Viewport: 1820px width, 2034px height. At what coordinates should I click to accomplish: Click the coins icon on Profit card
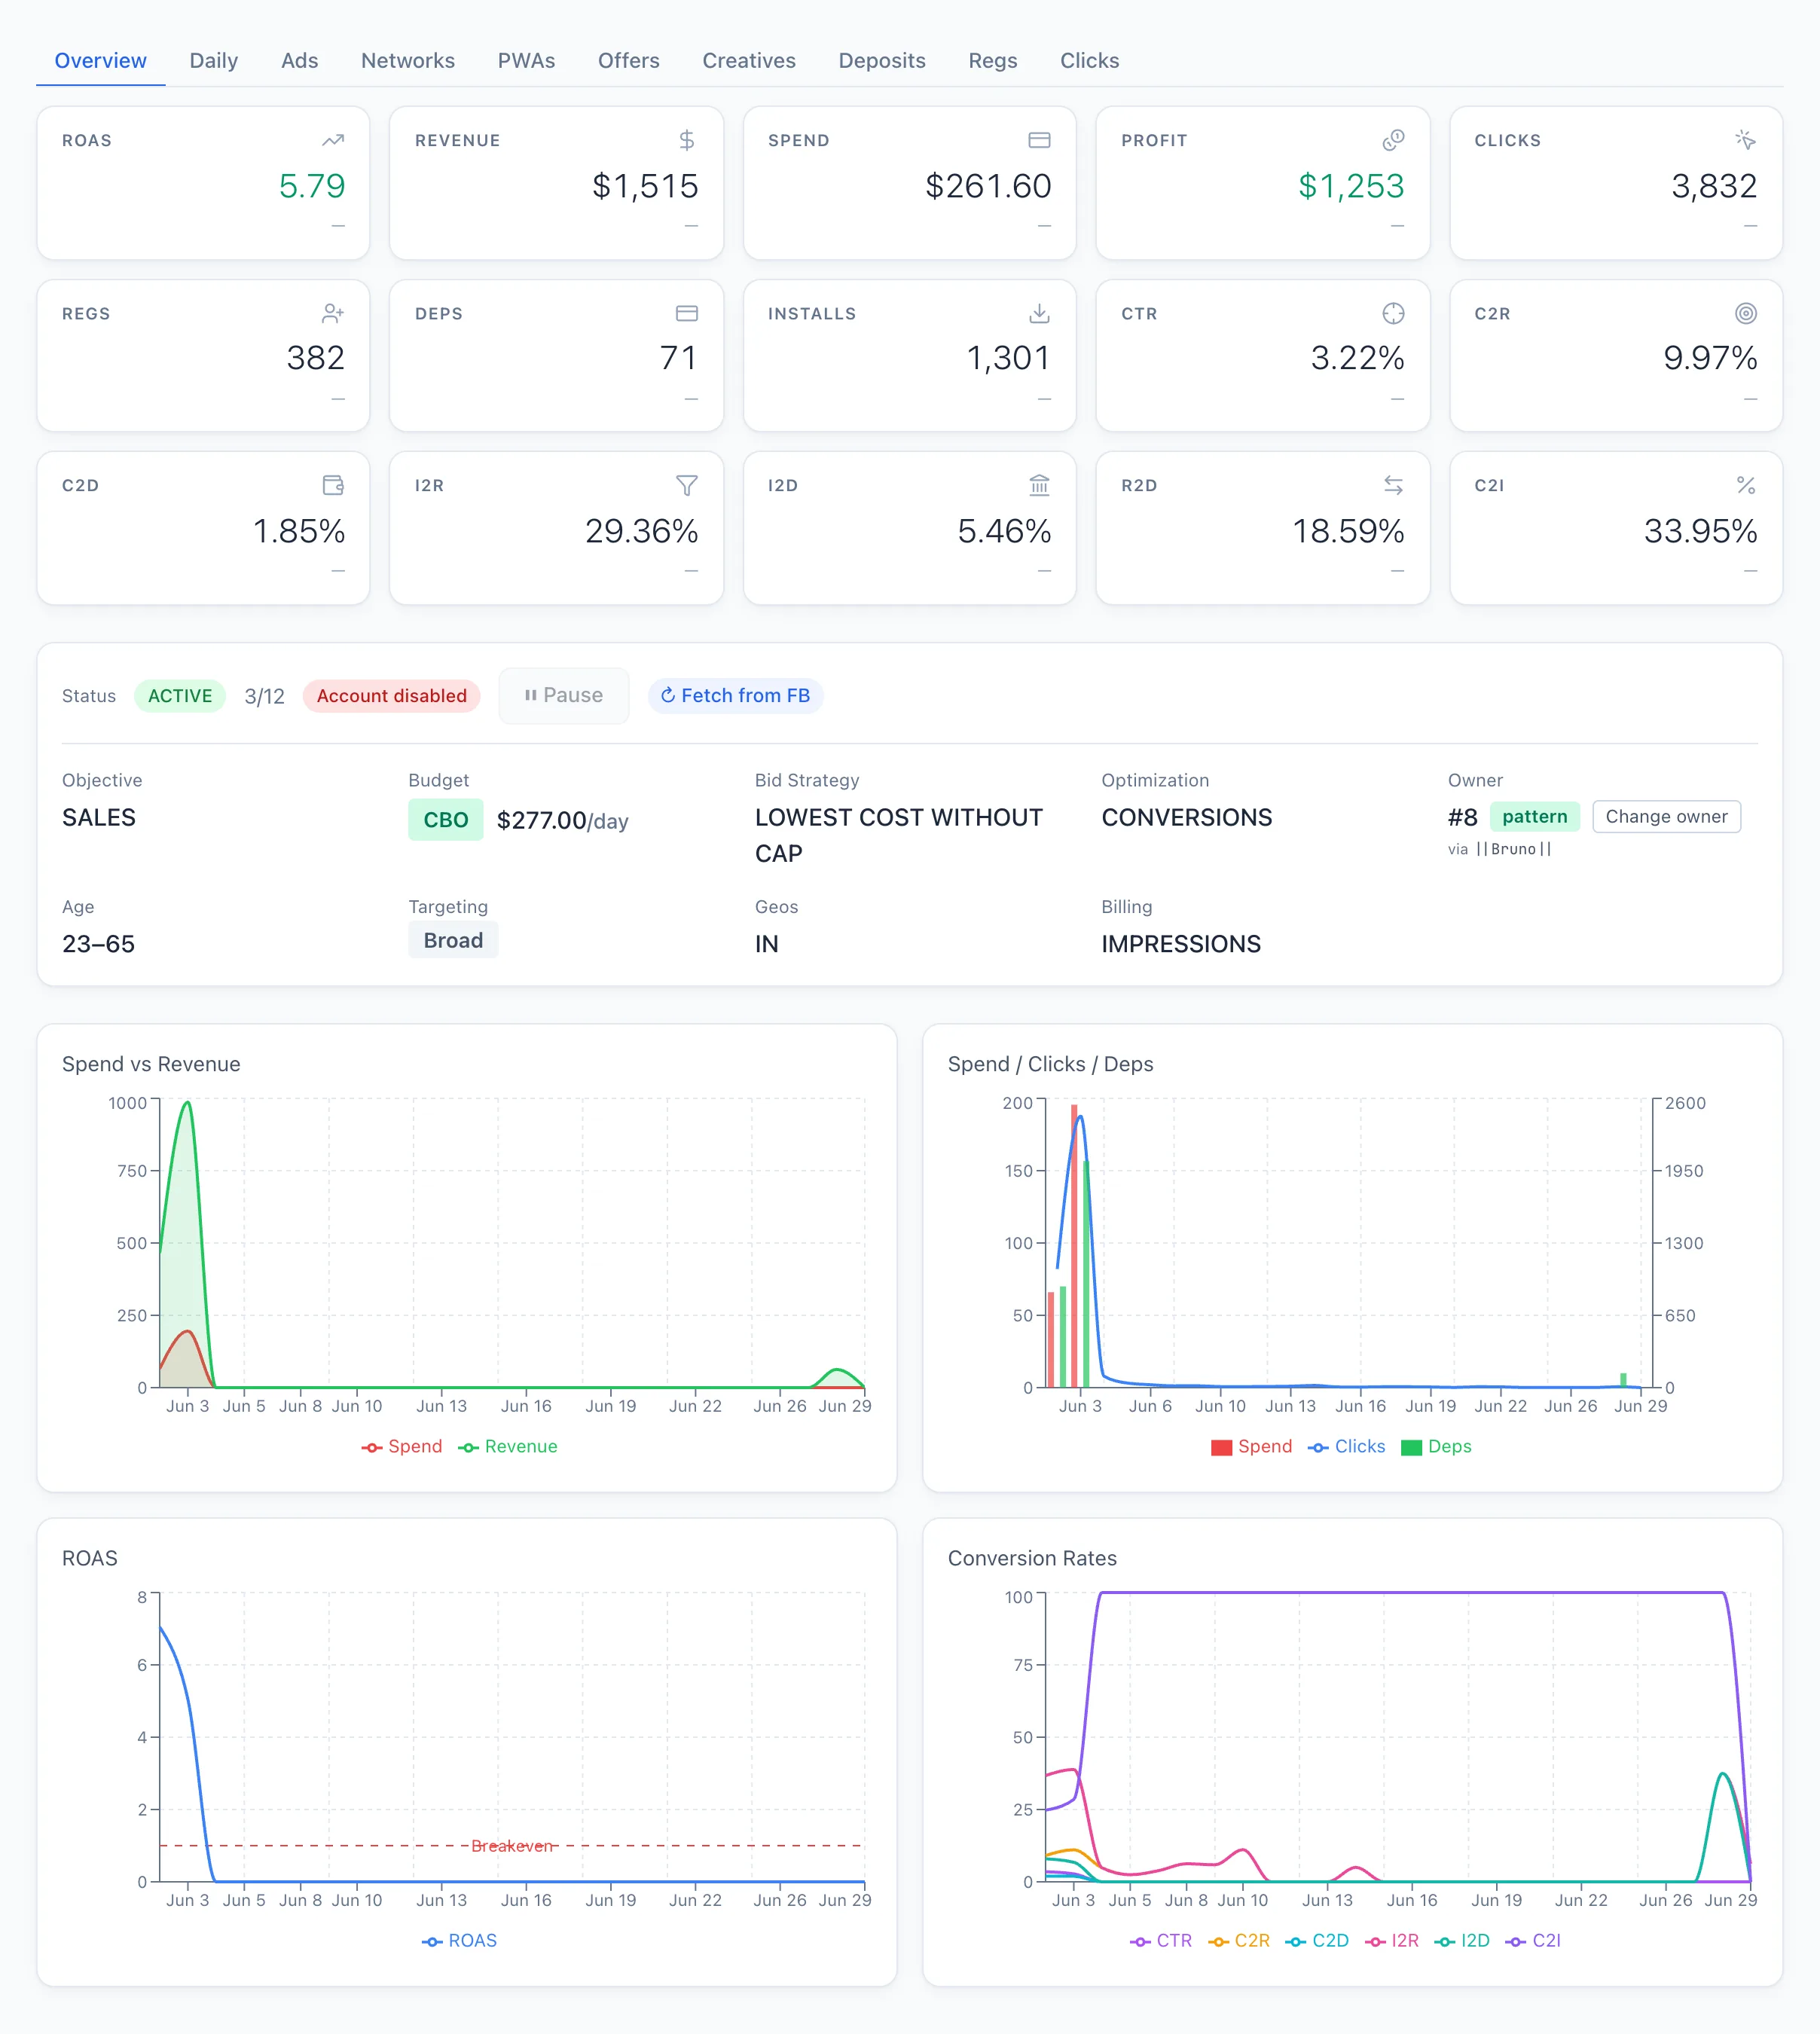click(x=1393, y=140)
